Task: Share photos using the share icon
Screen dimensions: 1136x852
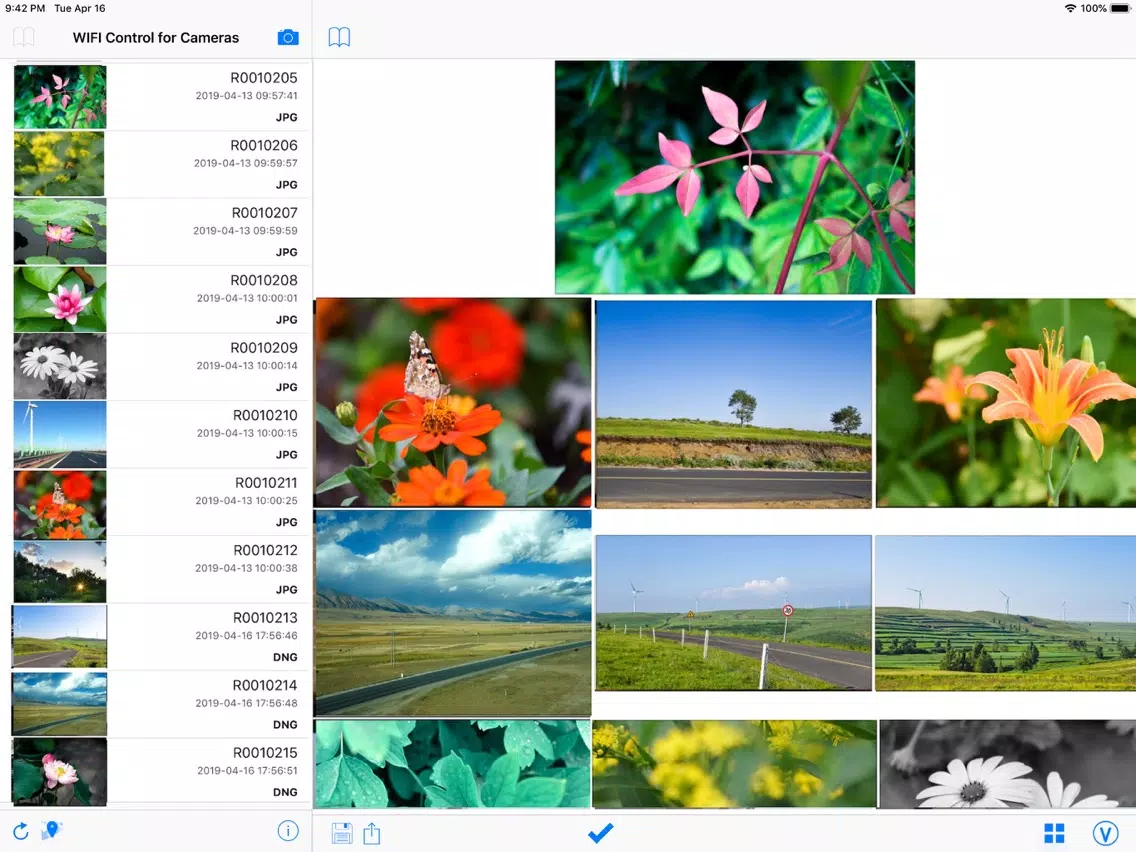Action: pyautogui.click(x=372, y=832)
